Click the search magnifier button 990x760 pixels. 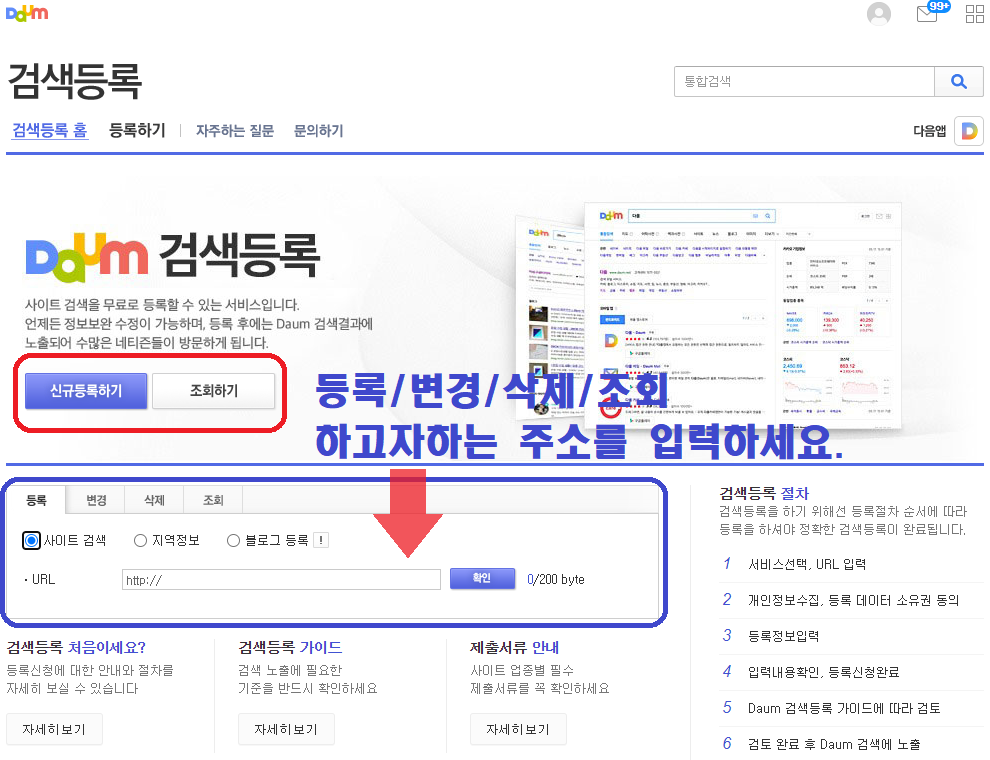(958, 81)
